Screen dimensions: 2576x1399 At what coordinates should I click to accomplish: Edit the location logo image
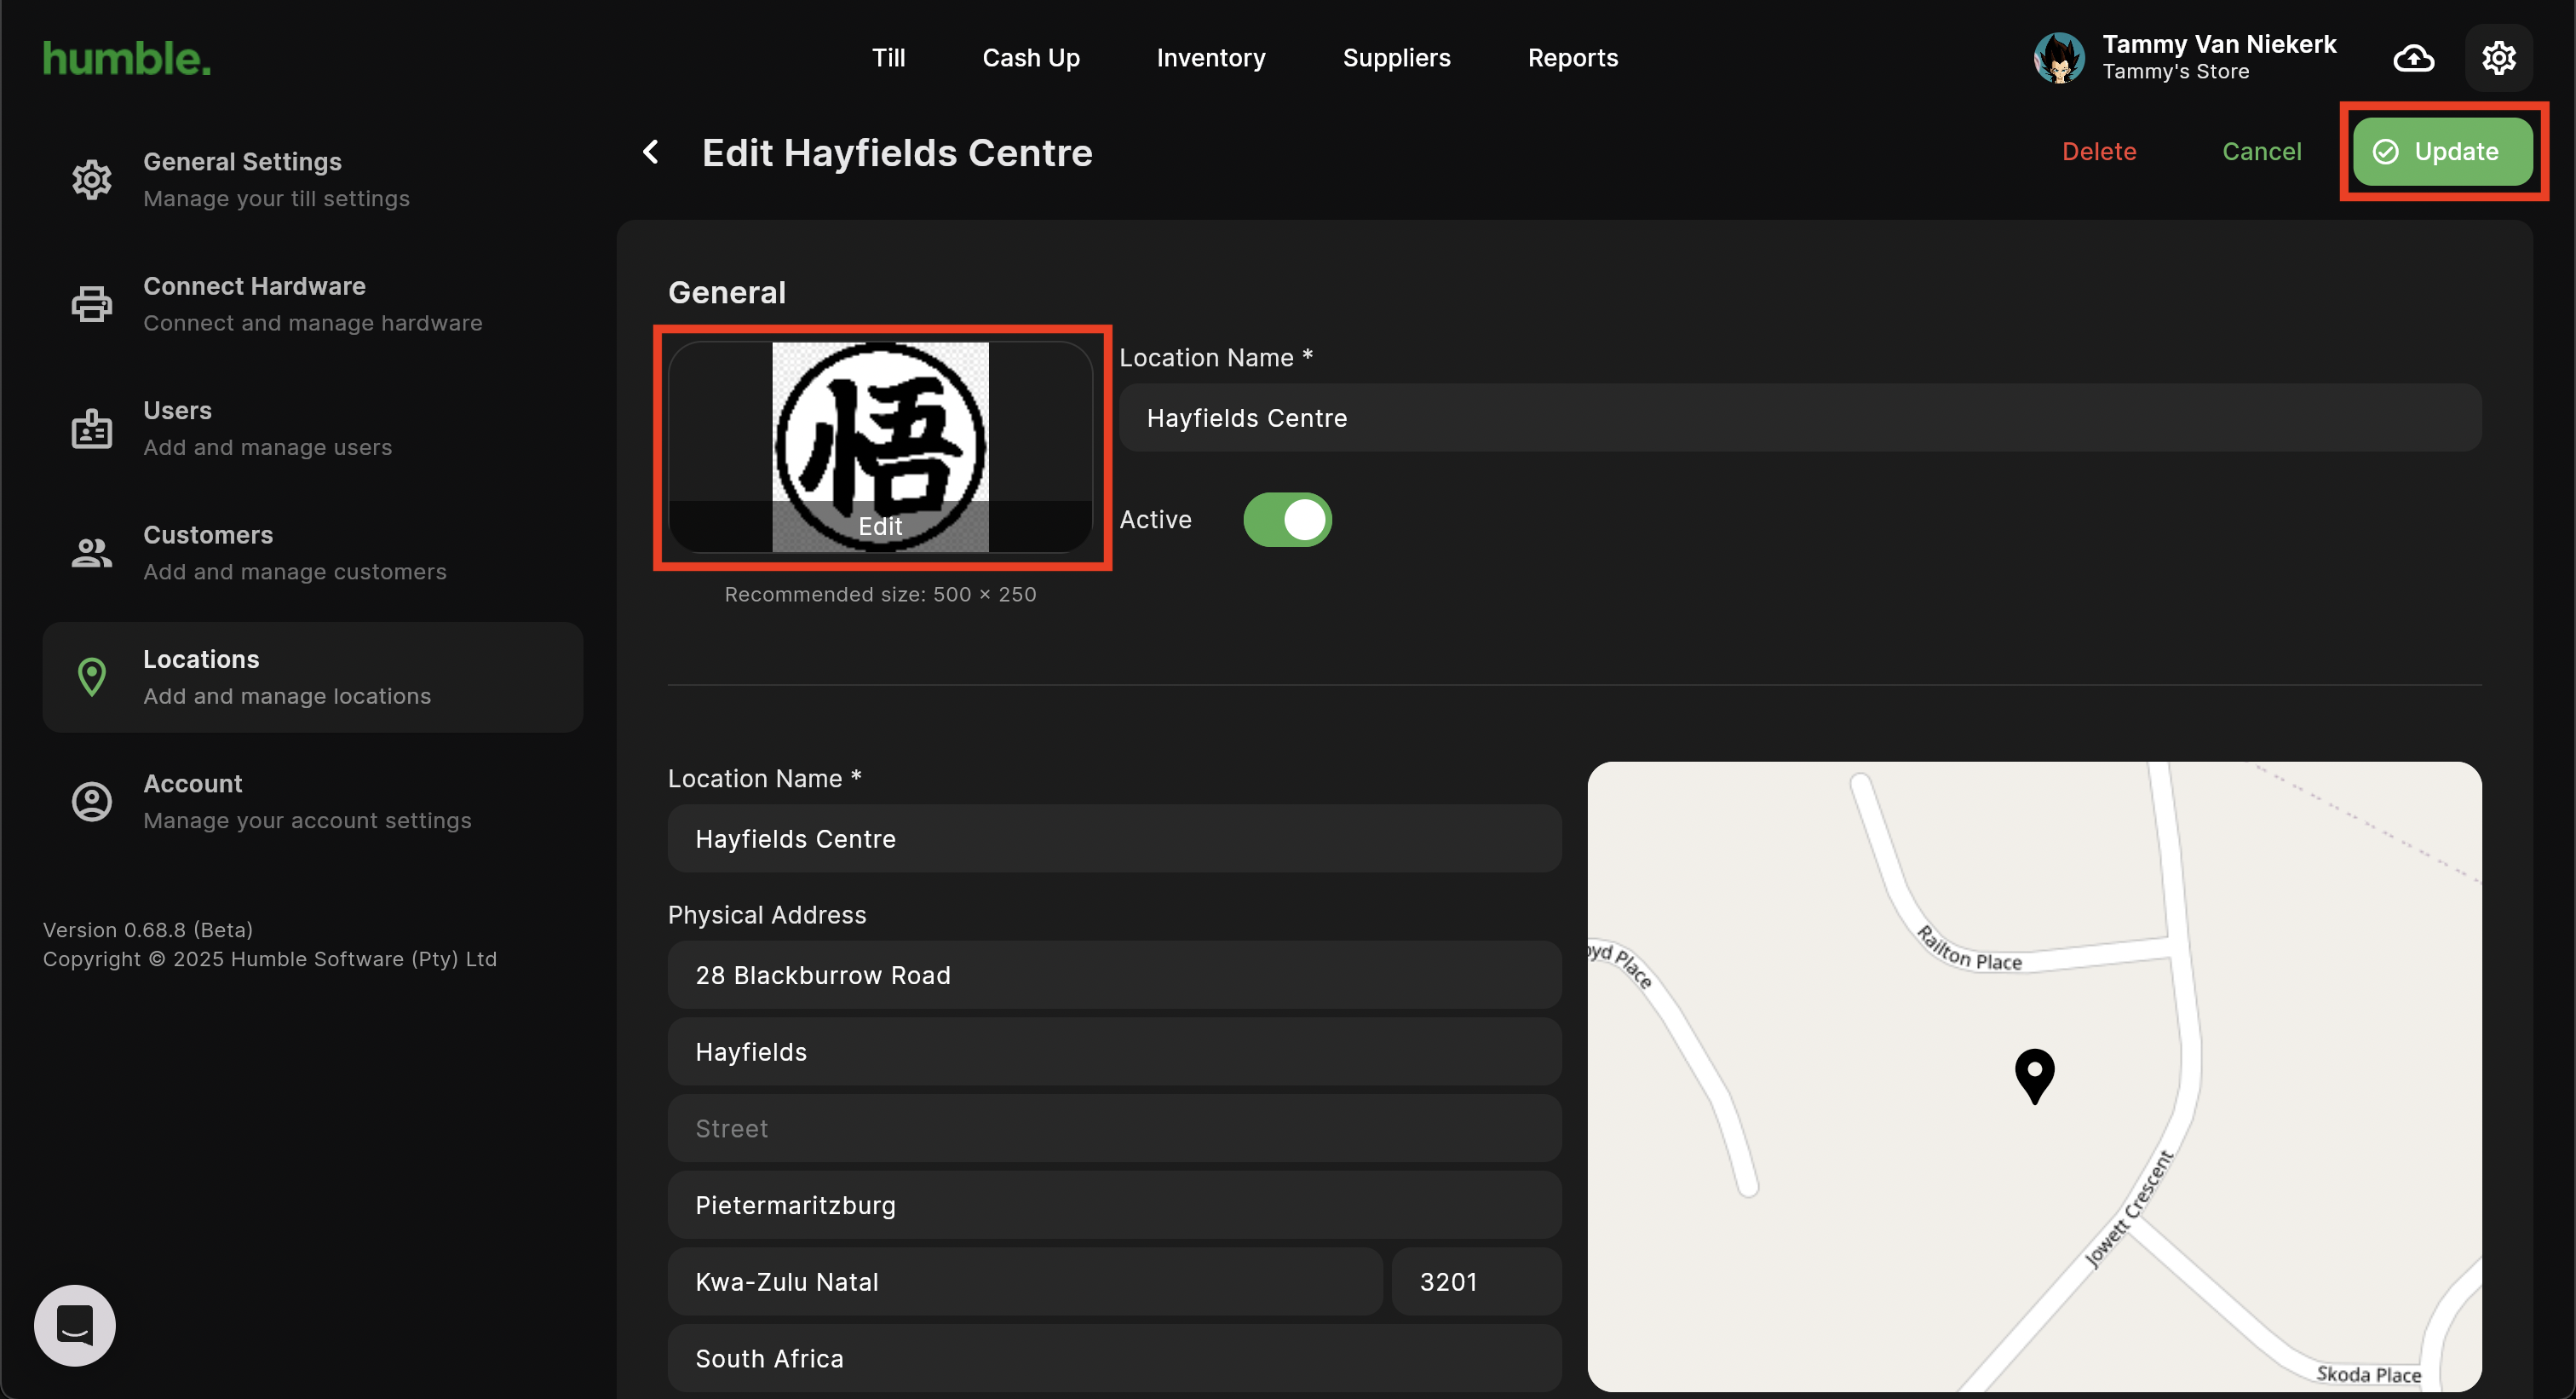[x=880, y=447]
